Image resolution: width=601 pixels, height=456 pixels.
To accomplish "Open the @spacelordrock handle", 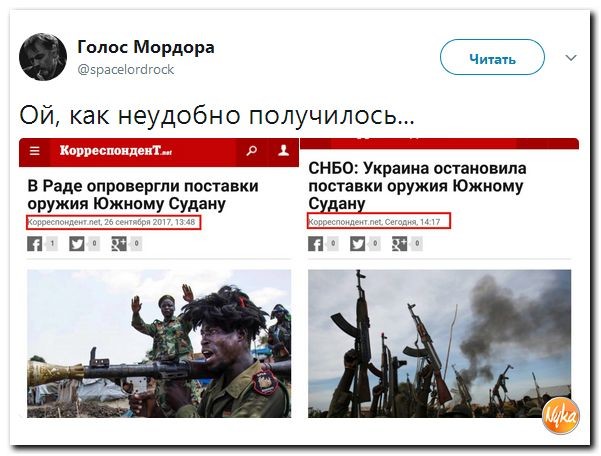I will 126,70.
